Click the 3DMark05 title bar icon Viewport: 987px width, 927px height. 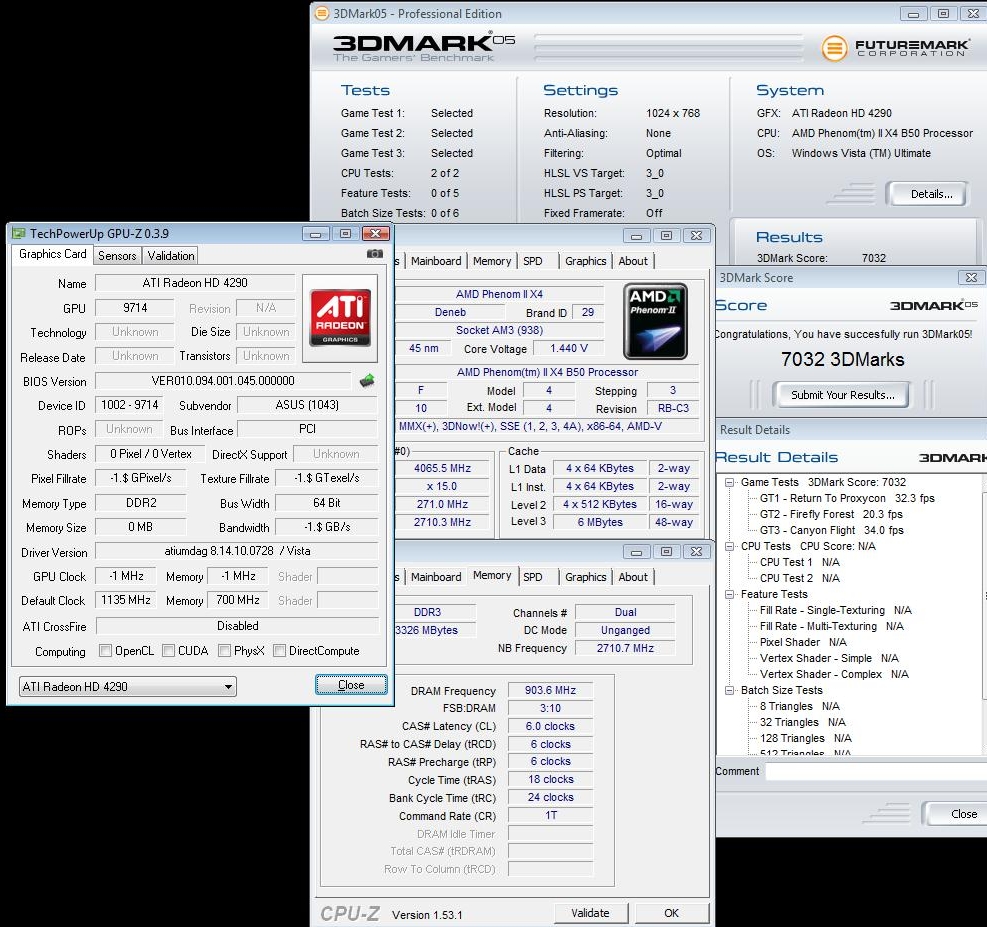point(321,14)
